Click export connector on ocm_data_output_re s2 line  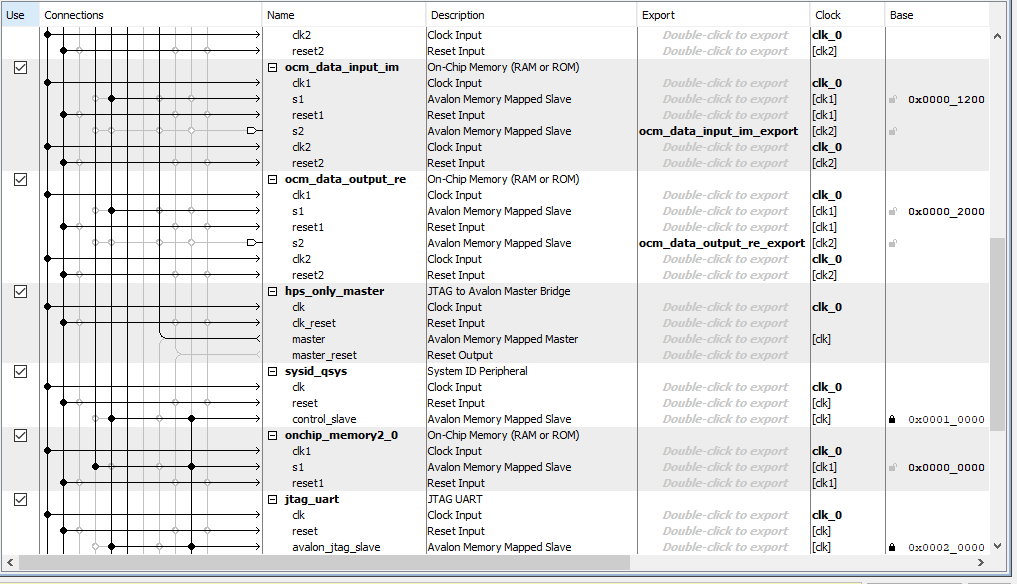pos(252,243)
